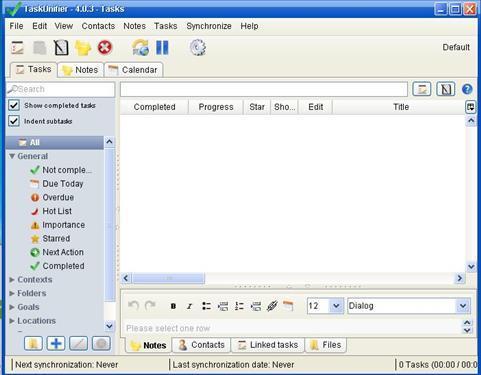Toggle bold in the note editor toolbar
Image resolution: width=481 pixels, height=375 pixels.
pyautogui.click(x=173, y=306)
